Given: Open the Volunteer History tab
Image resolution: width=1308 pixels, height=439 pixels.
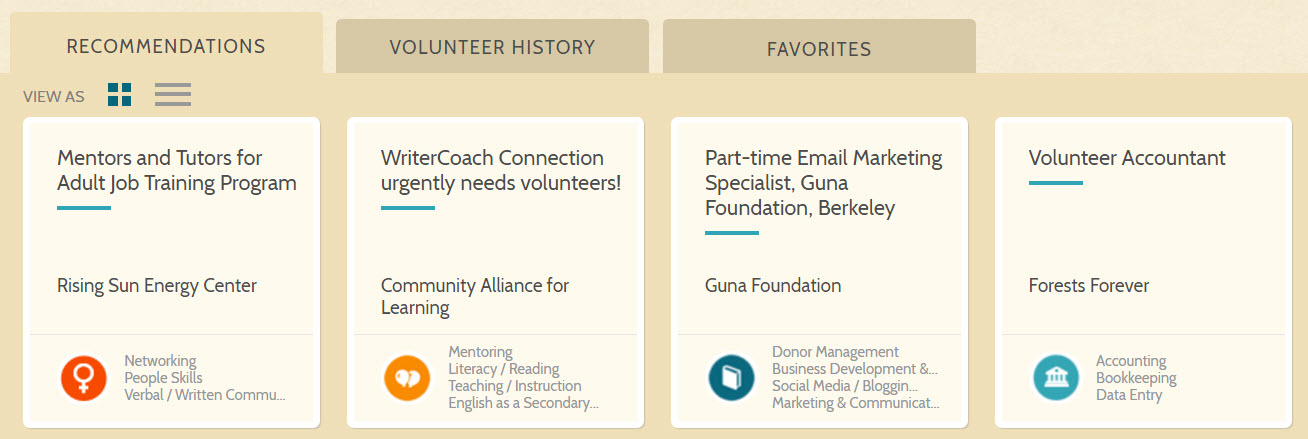Looking at the screenshot, I should (492, 47).
